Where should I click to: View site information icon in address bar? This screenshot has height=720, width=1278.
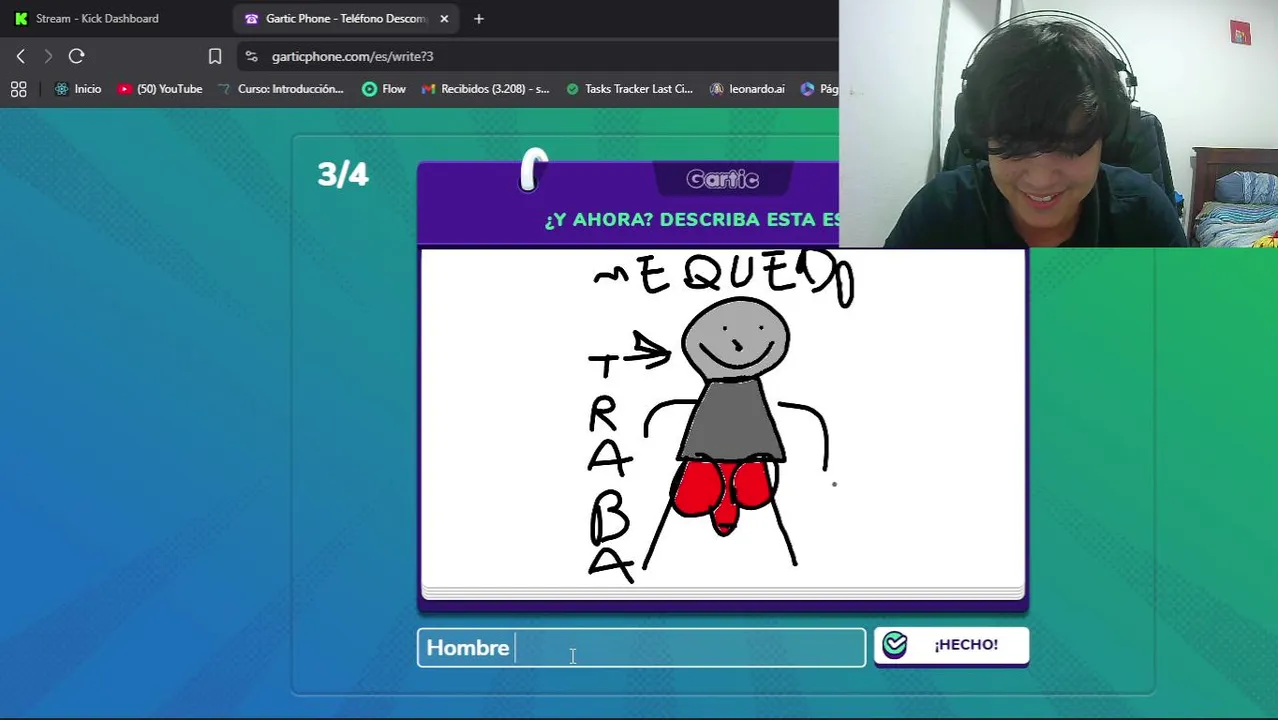point(251,56)
